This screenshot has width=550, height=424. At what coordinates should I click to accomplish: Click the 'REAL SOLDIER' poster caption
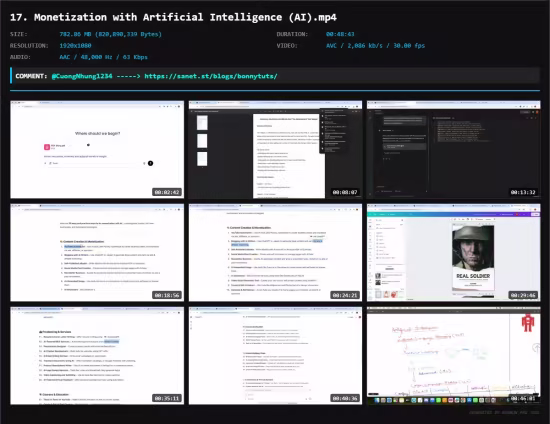[473, 276]
